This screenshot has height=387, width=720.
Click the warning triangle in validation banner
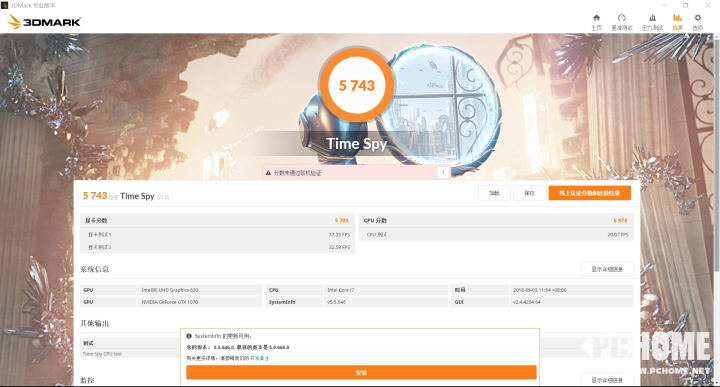(x=268, y=173)
